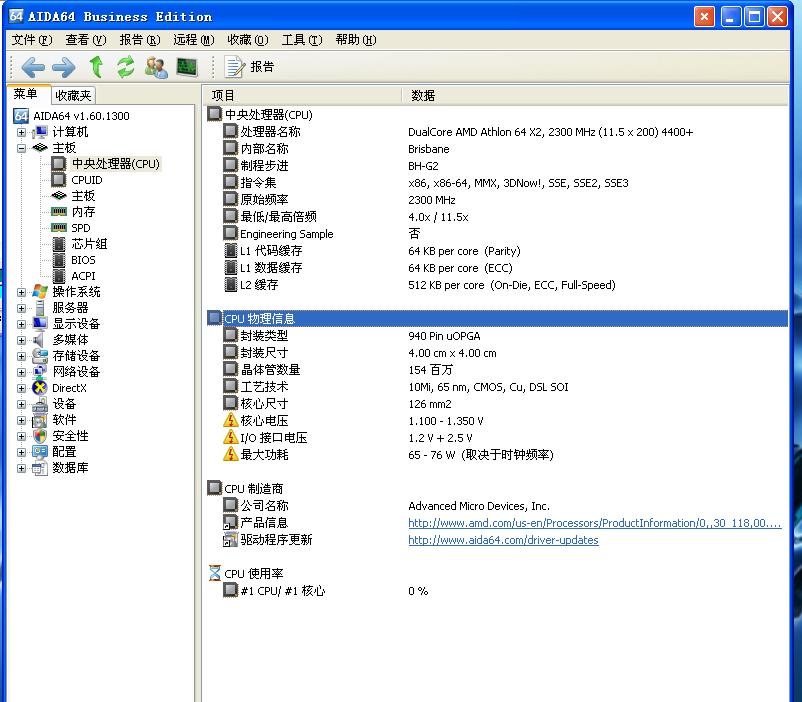Expand the 存储设备 tree node

[21, 356]
